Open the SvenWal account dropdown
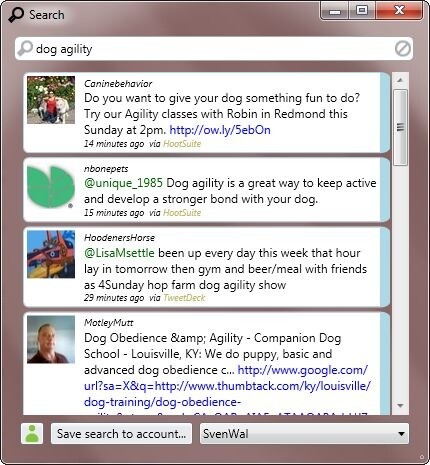The width and height of the screenshot is (430, 465). (x=304, y=434)
